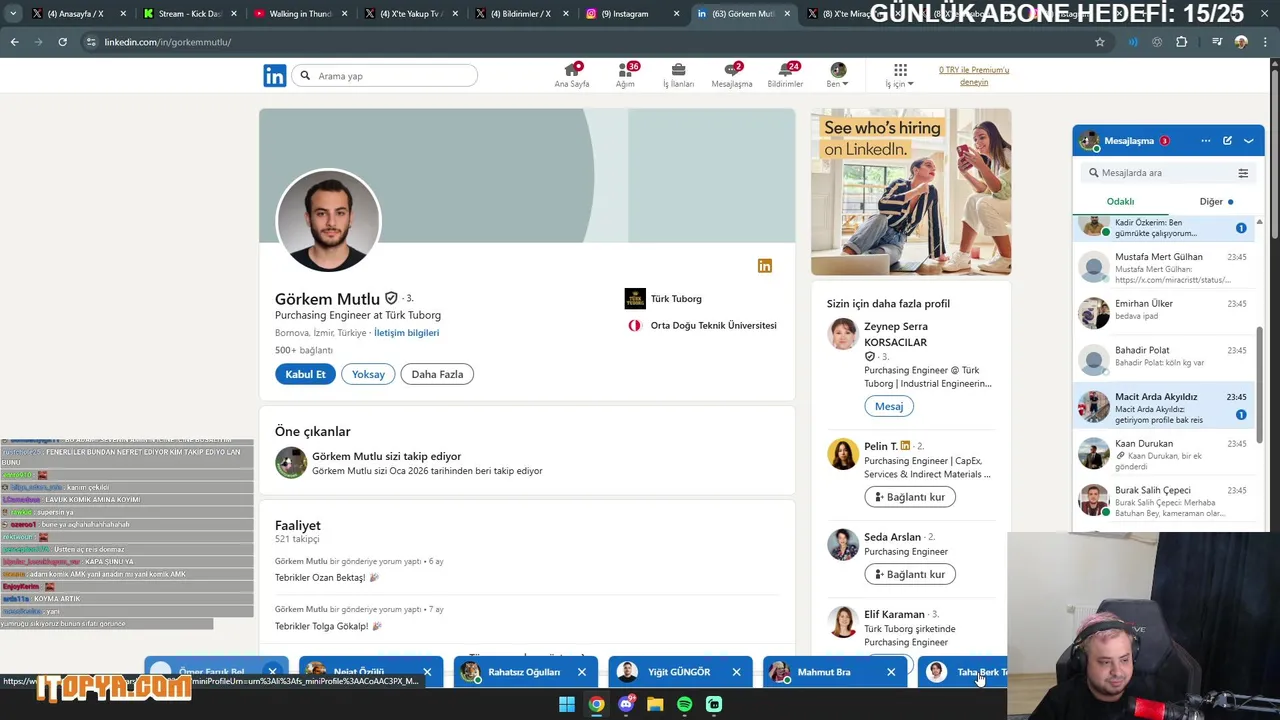The width and height of the screenshot is (1280, 720).
Task: Click Görkem Mutlu's profile photo
Action: (328, 220)
